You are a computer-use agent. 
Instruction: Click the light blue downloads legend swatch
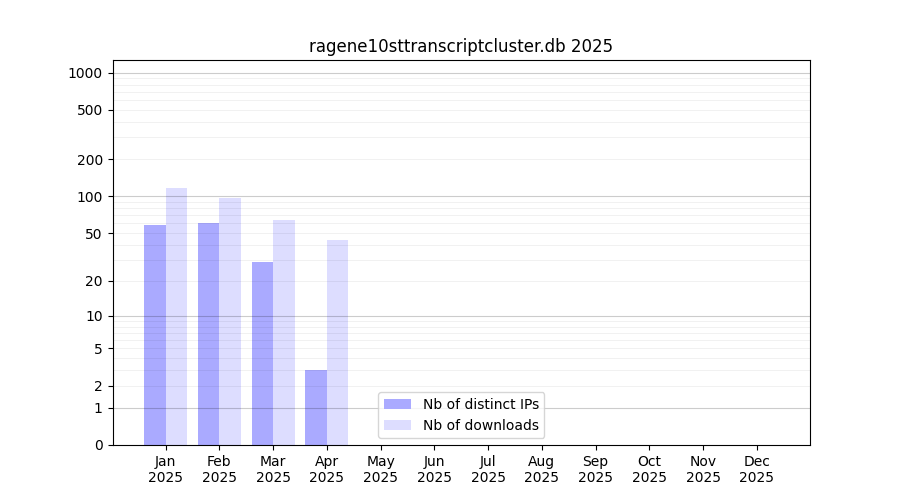click(397, 425)
